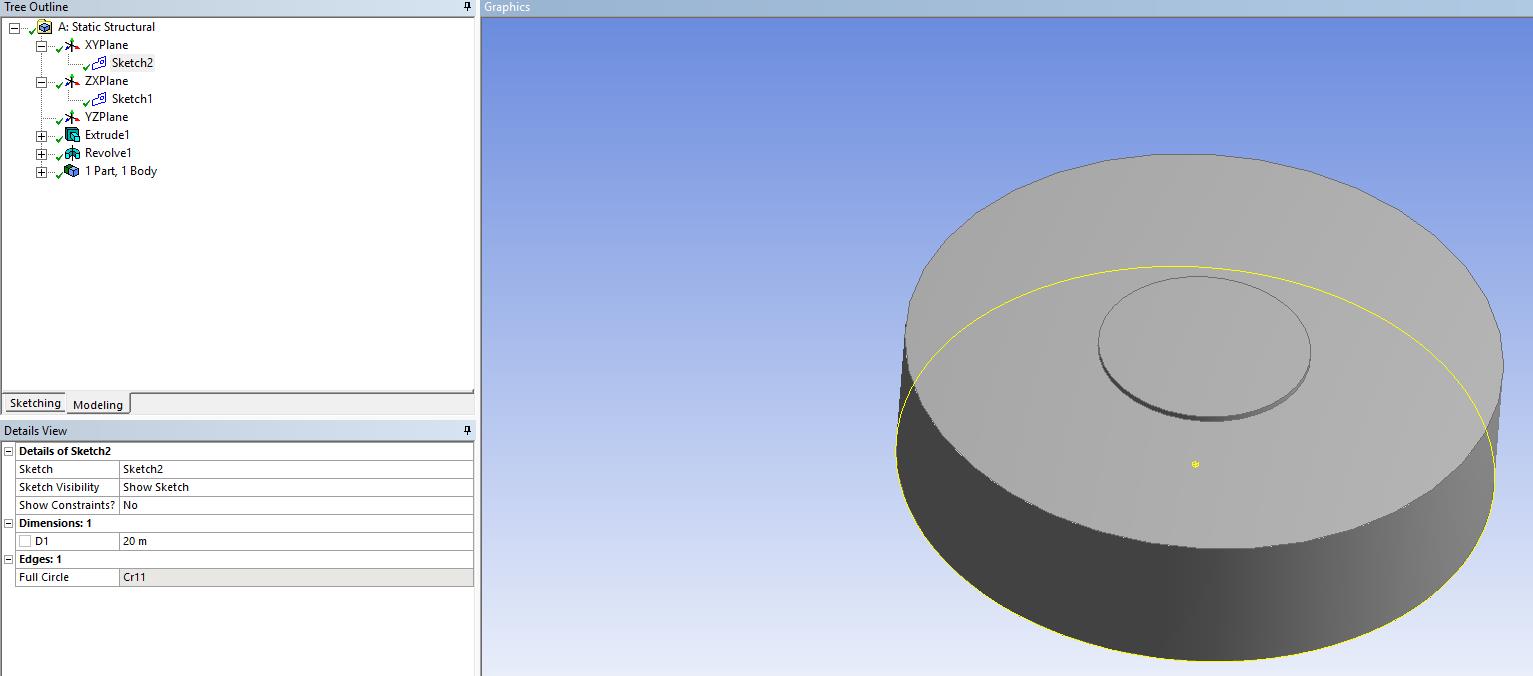The width and height of the screenshot is (1533, 676).
Task: Click the Sketch2 sketch icon
Action: (x=99, y=63)
